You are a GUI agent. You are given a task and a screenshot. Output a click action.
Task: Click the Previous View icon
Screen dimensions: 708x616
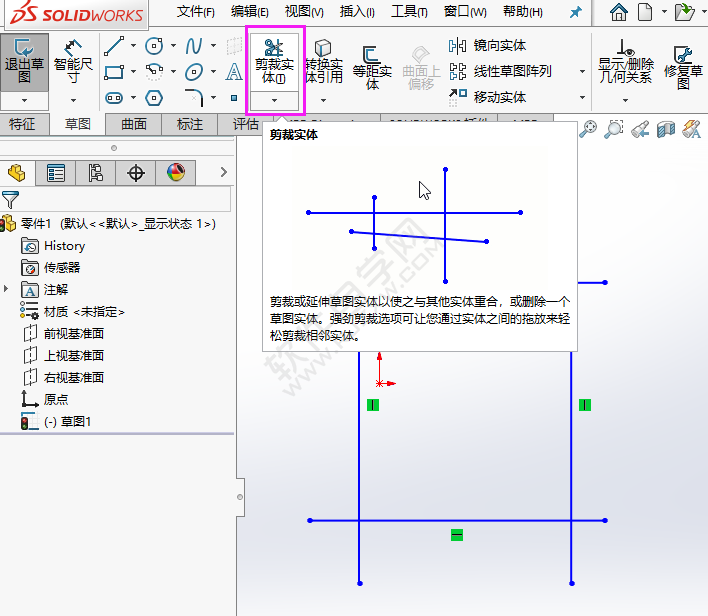[640, 129]
